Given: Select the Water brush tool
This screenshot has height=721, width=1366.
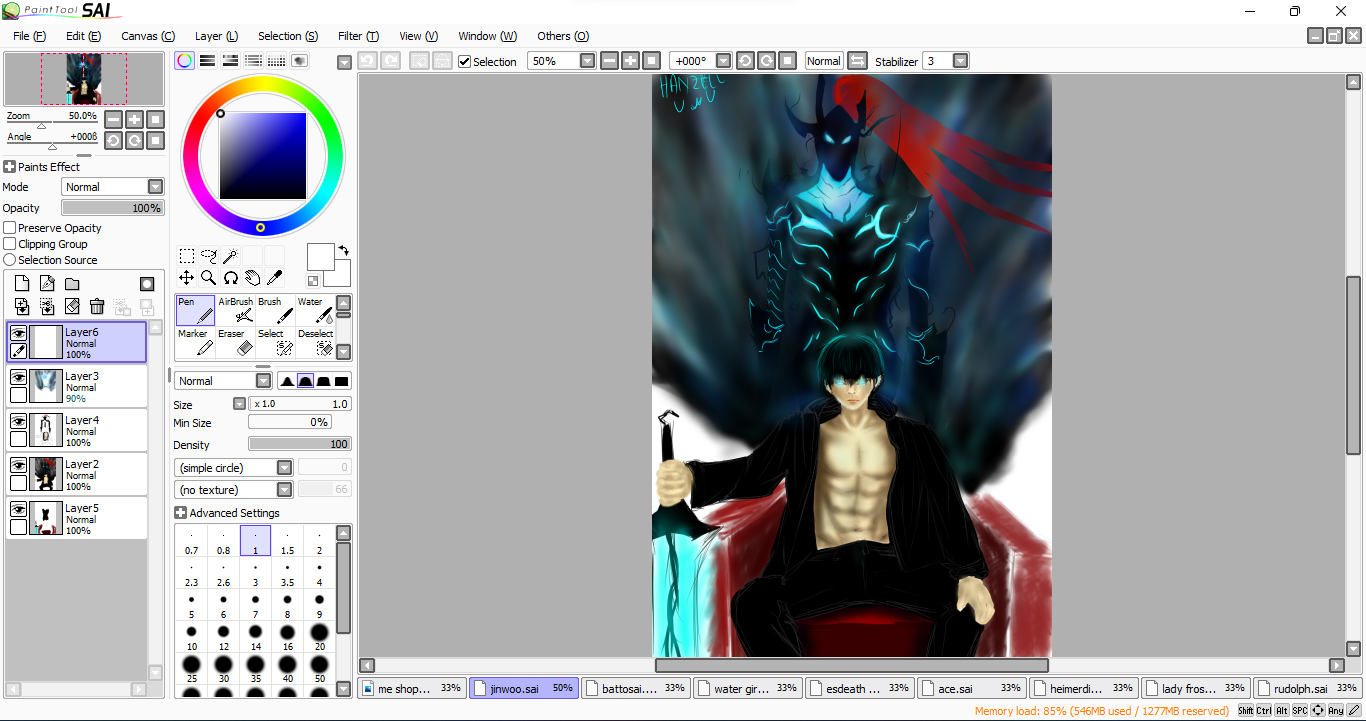Looking at the screenshot, I should point(316,311).
